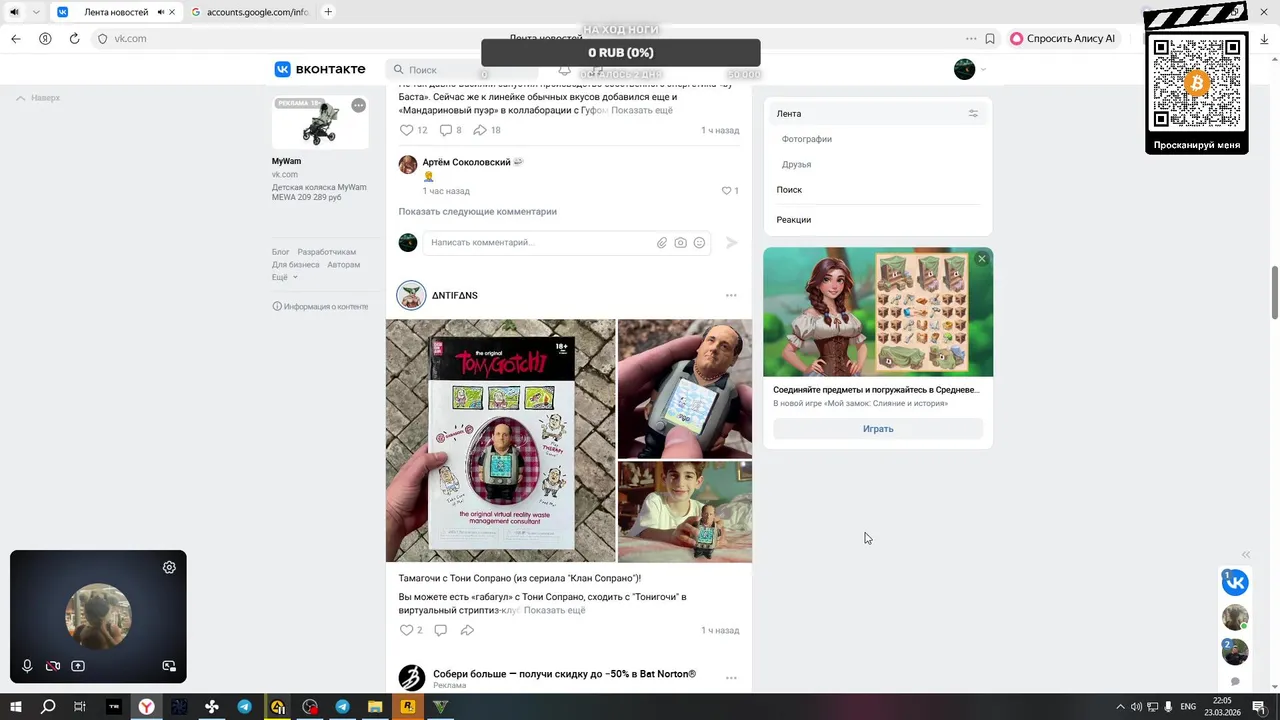Add a photo using the camera icon
1280x720 pixels.
(680, 243)
